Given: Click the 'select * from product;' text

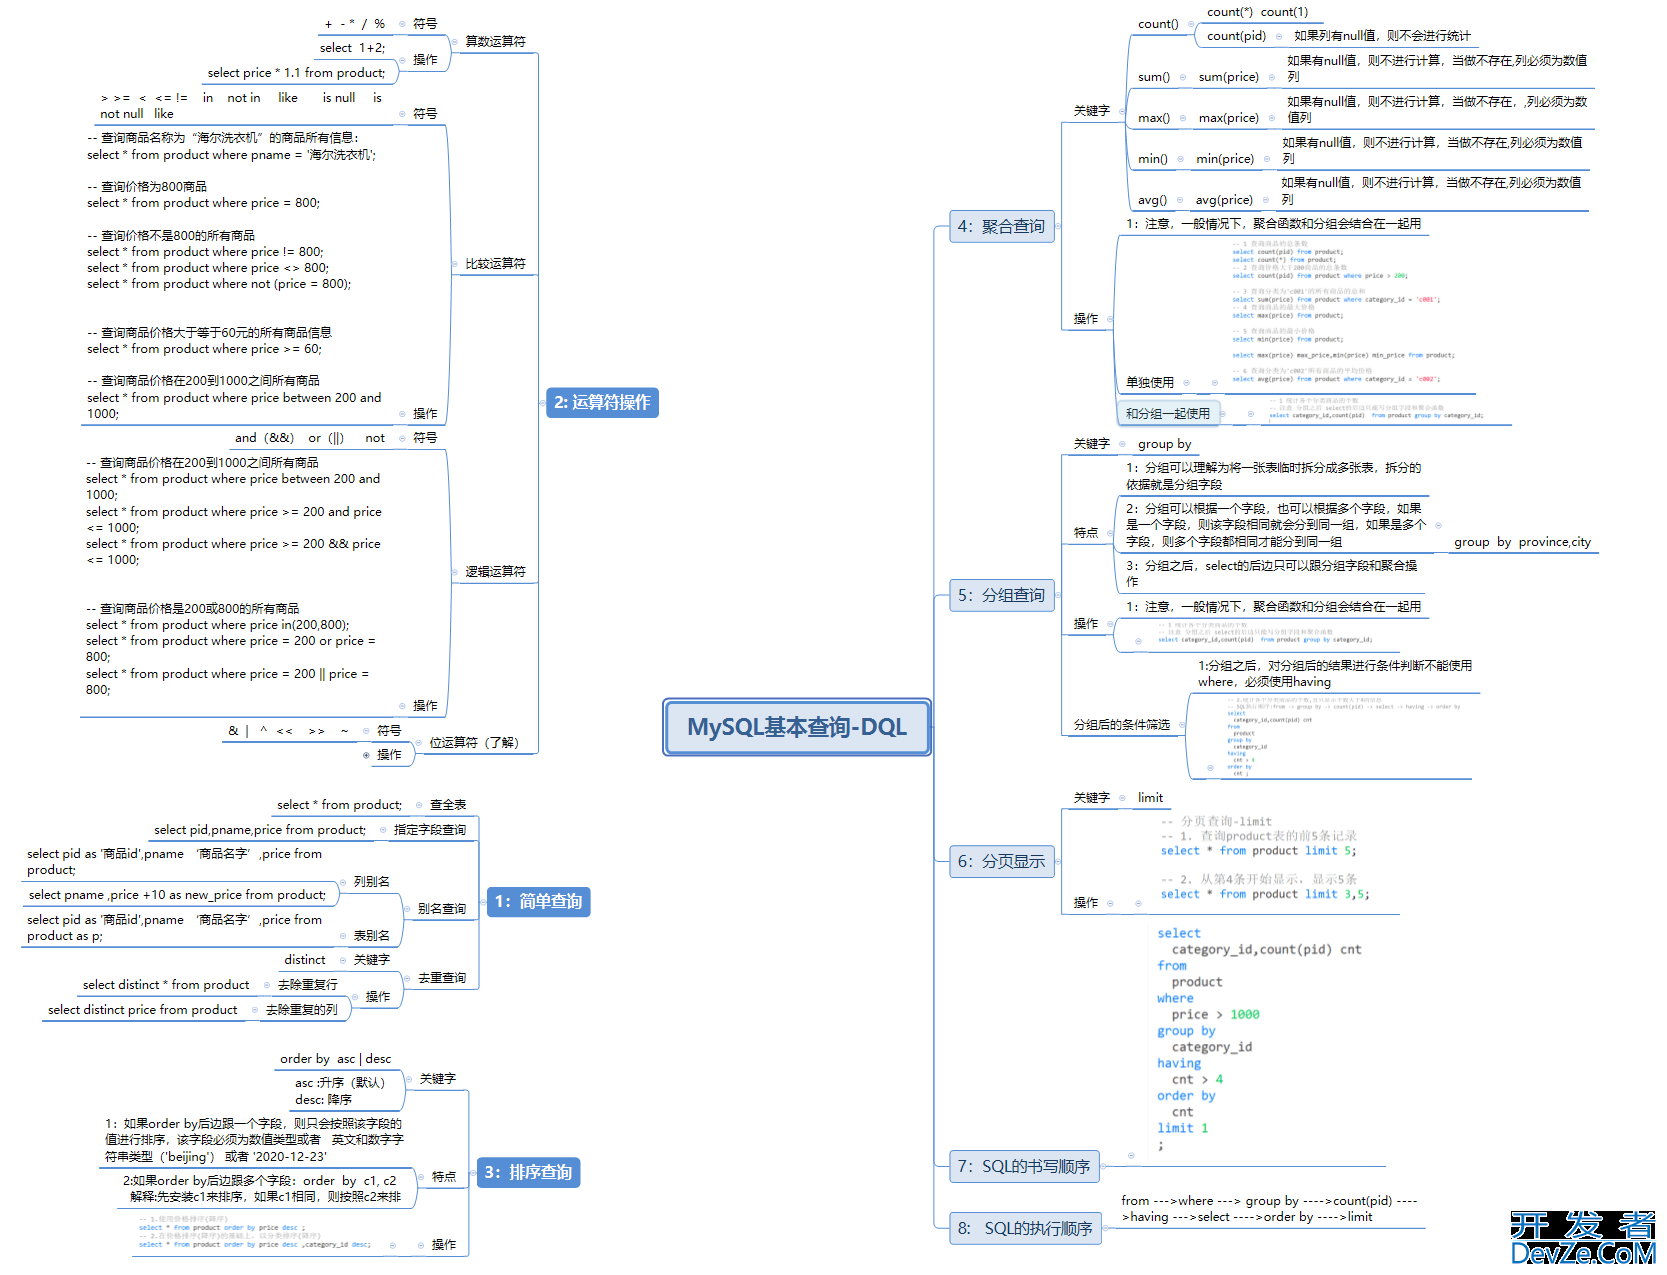Looking at the screenshot, I should pyautogui.click(x=340, y=805).
